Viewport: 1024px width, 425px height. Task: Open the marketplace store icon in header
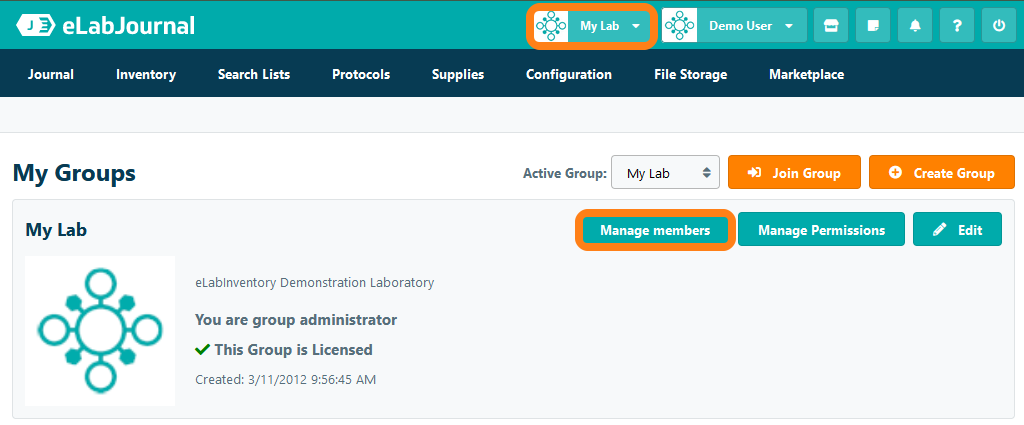pos(829,26)
